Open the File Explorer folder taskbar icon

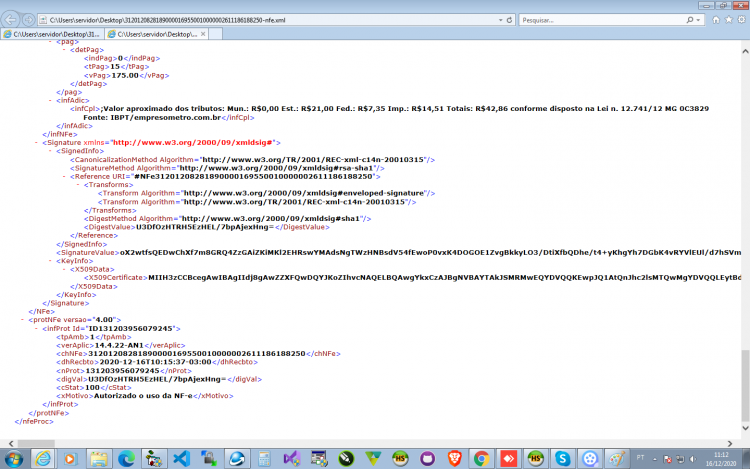point(99,459)
